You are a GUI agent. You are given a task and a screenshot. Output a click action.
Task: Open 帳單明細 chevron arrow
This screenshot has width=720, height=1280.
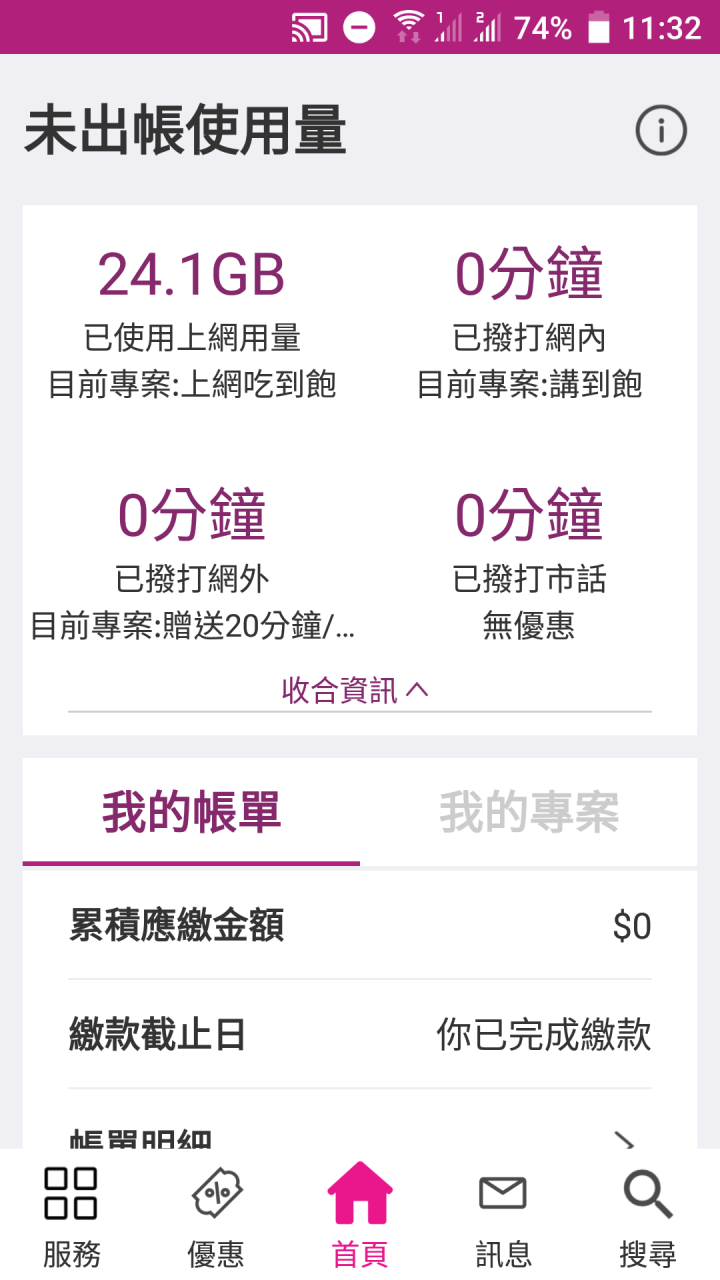(x=626, y=1140)
